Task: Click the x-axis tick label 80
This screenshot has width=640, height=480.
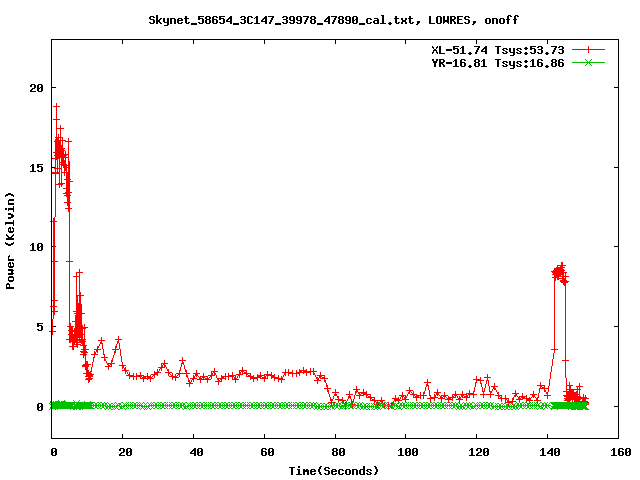Action: [338, 452]
